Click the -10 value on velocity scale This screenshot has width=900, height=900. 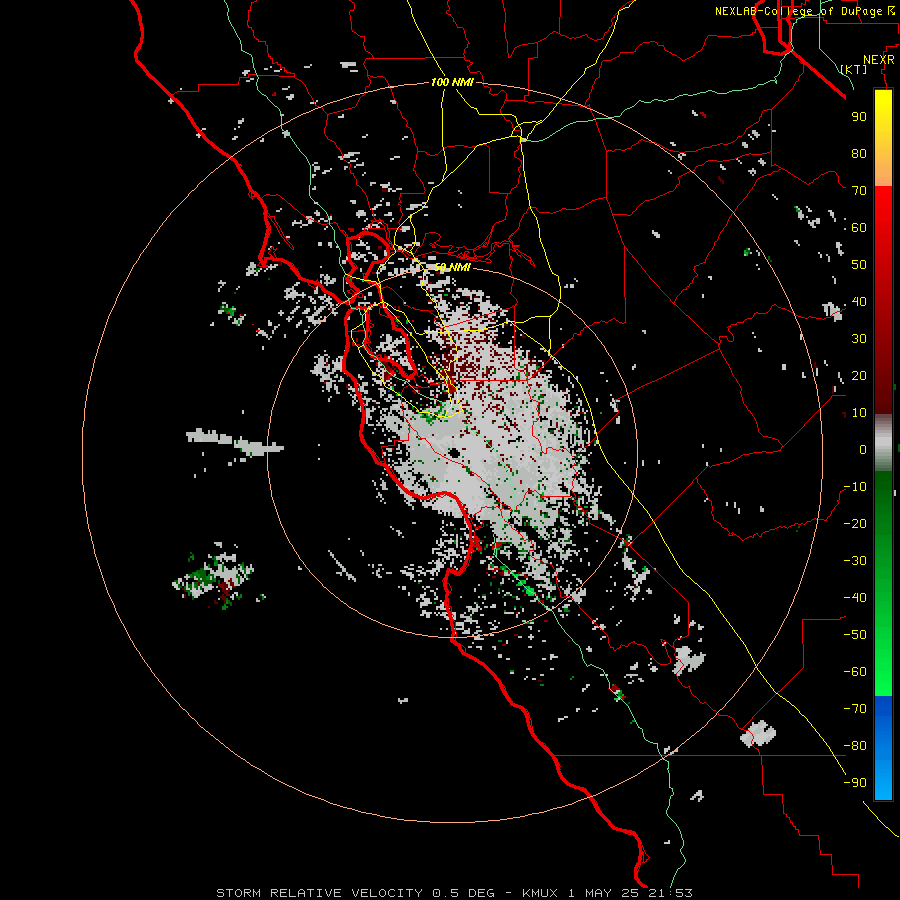(x=855, y=487)
